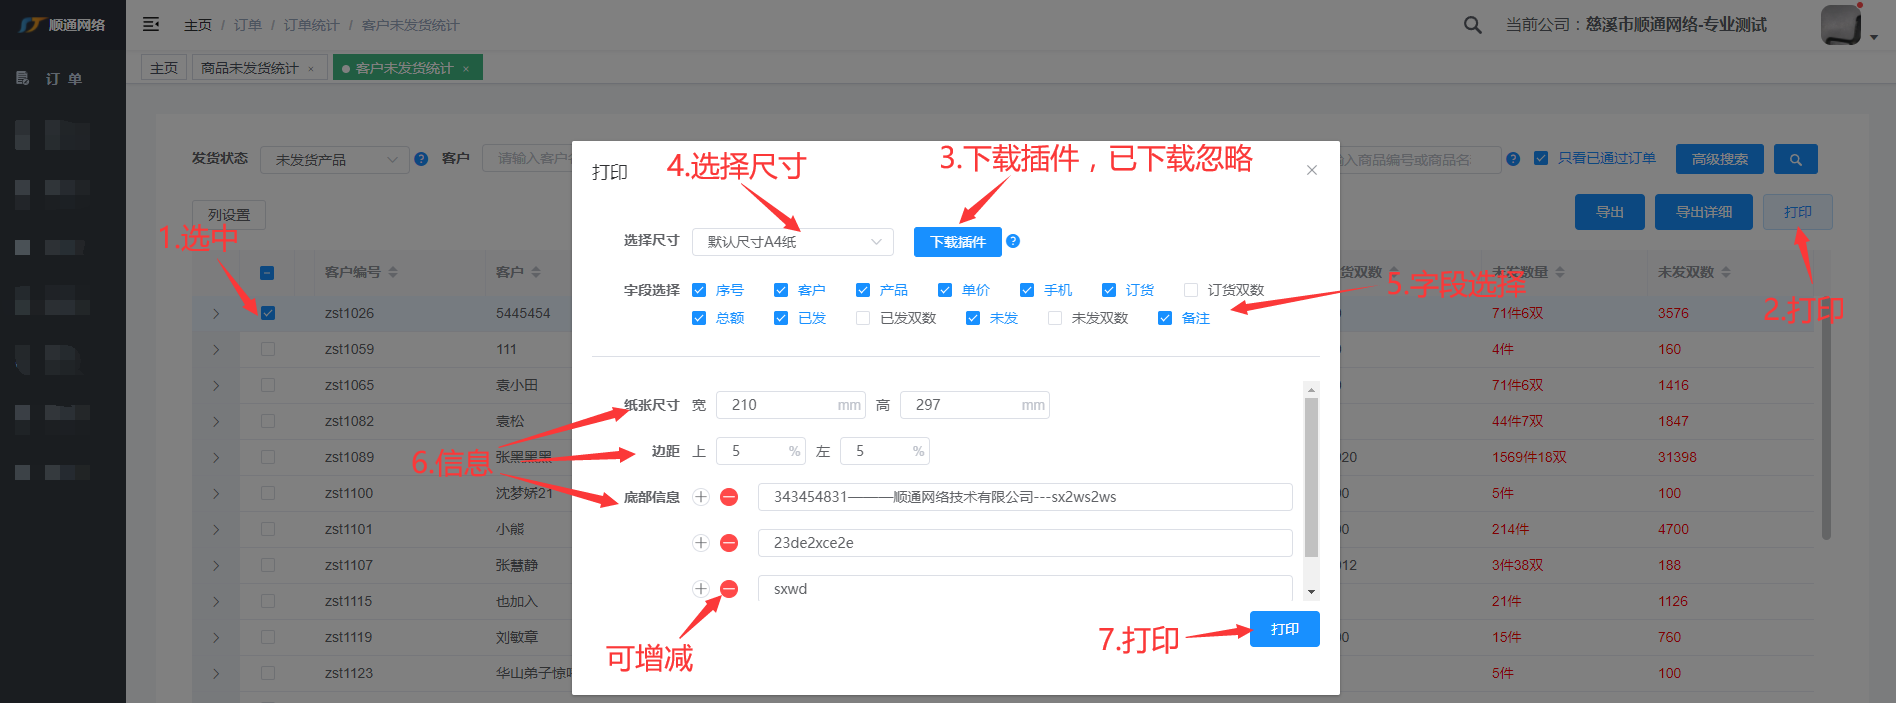Click the blue 下载插件 button
Screen dimensions: 1896x703
(x=957, y=242)
